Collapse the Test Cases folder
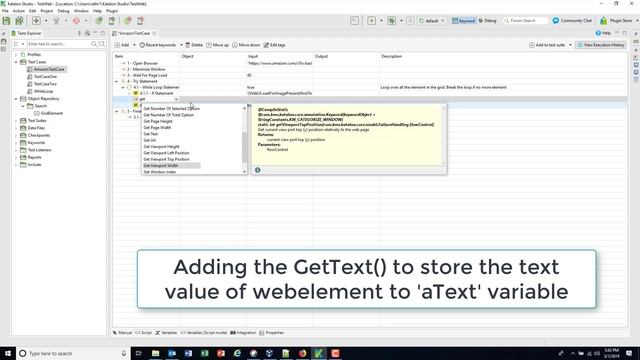The height and width of the screenshot is (360, 640). (x=16, y=62)
